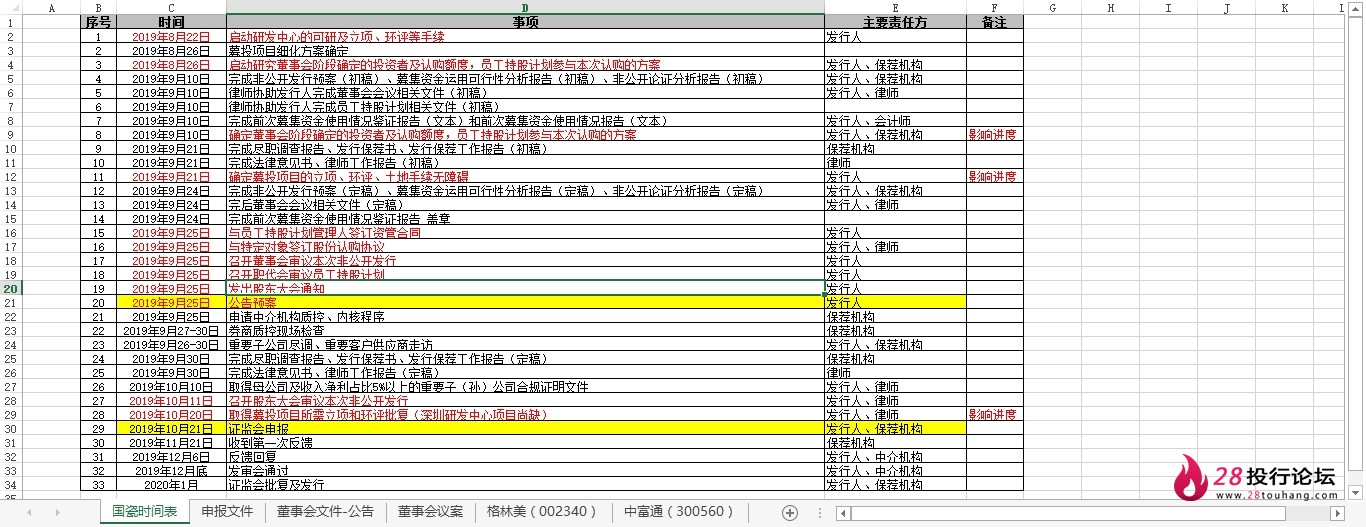Click the cell 发审会通过
The height and width of the screenshot is (527, 1366).
525,470
